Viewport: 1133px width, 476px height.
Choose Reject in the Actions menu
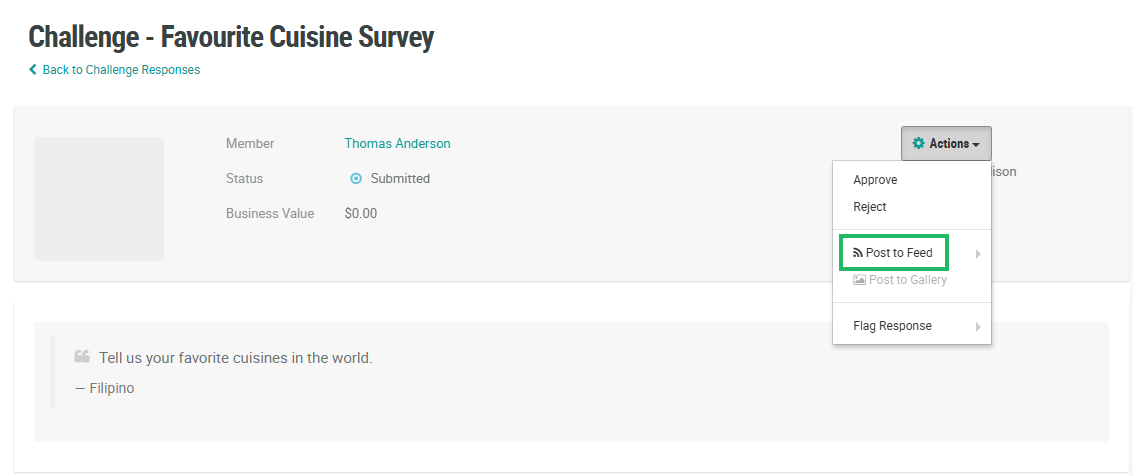[x=870, y=207]
